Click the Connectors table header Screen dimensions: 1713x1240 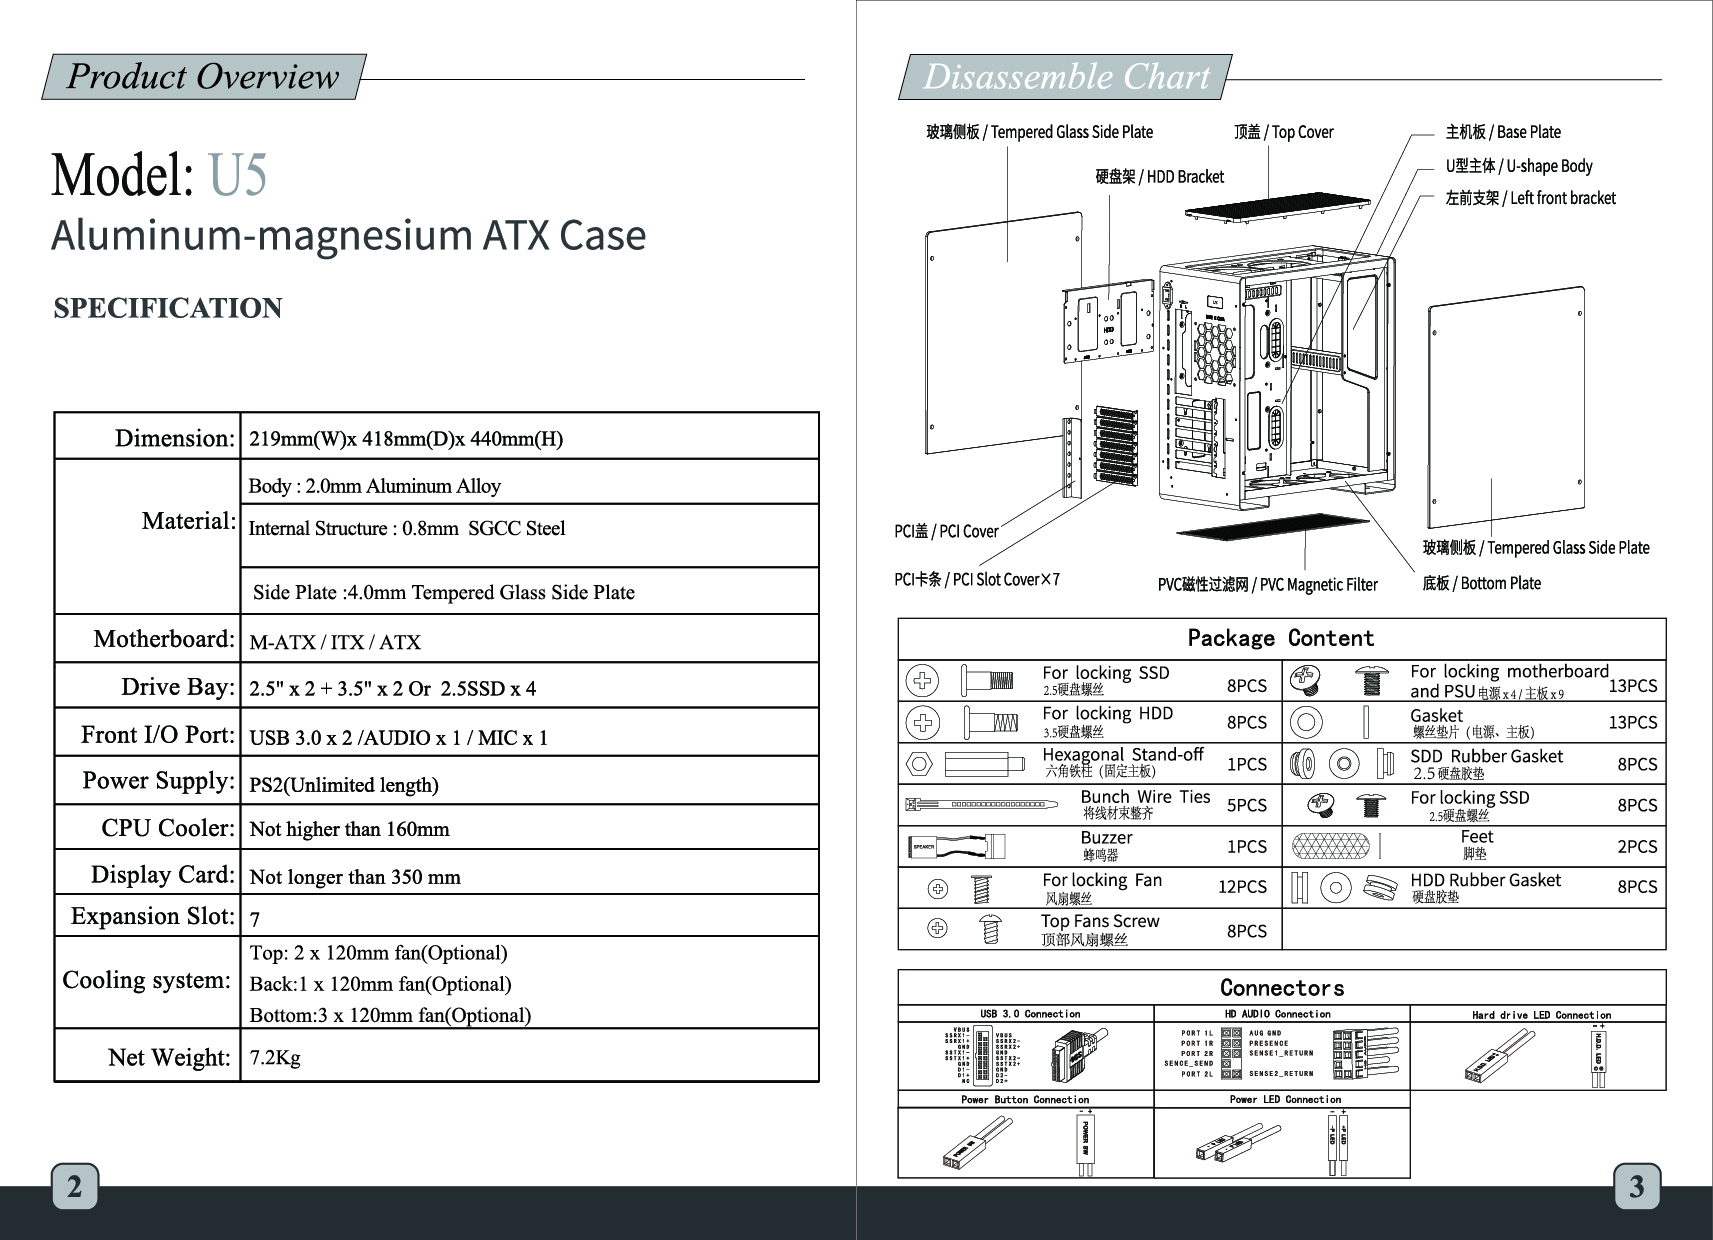(1281, 988)
